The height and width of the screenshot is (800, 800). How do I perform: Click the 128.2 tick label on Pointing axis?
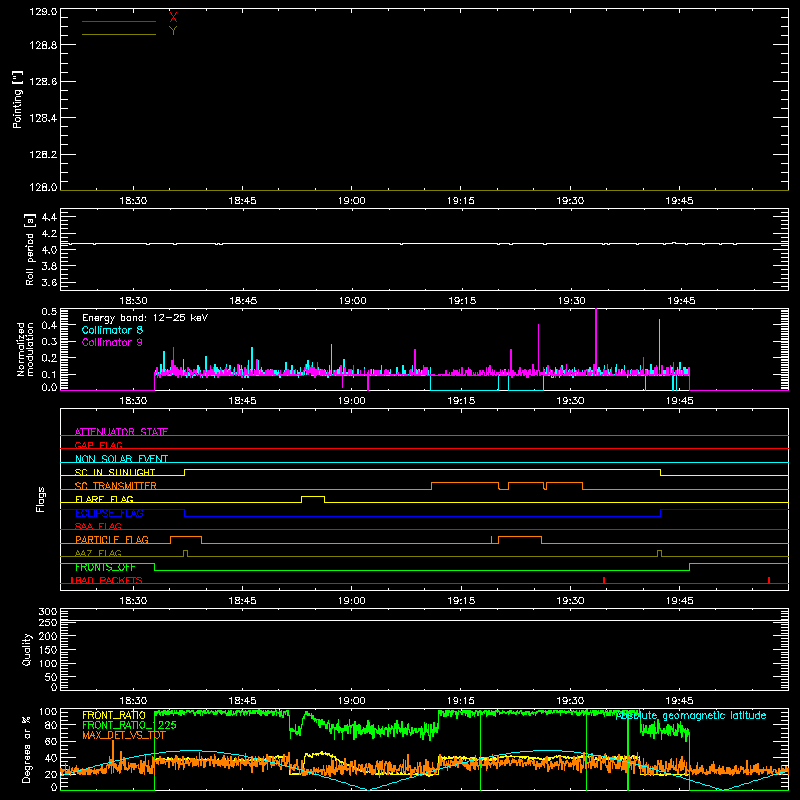pyautogui.click(x=43, y=155)
